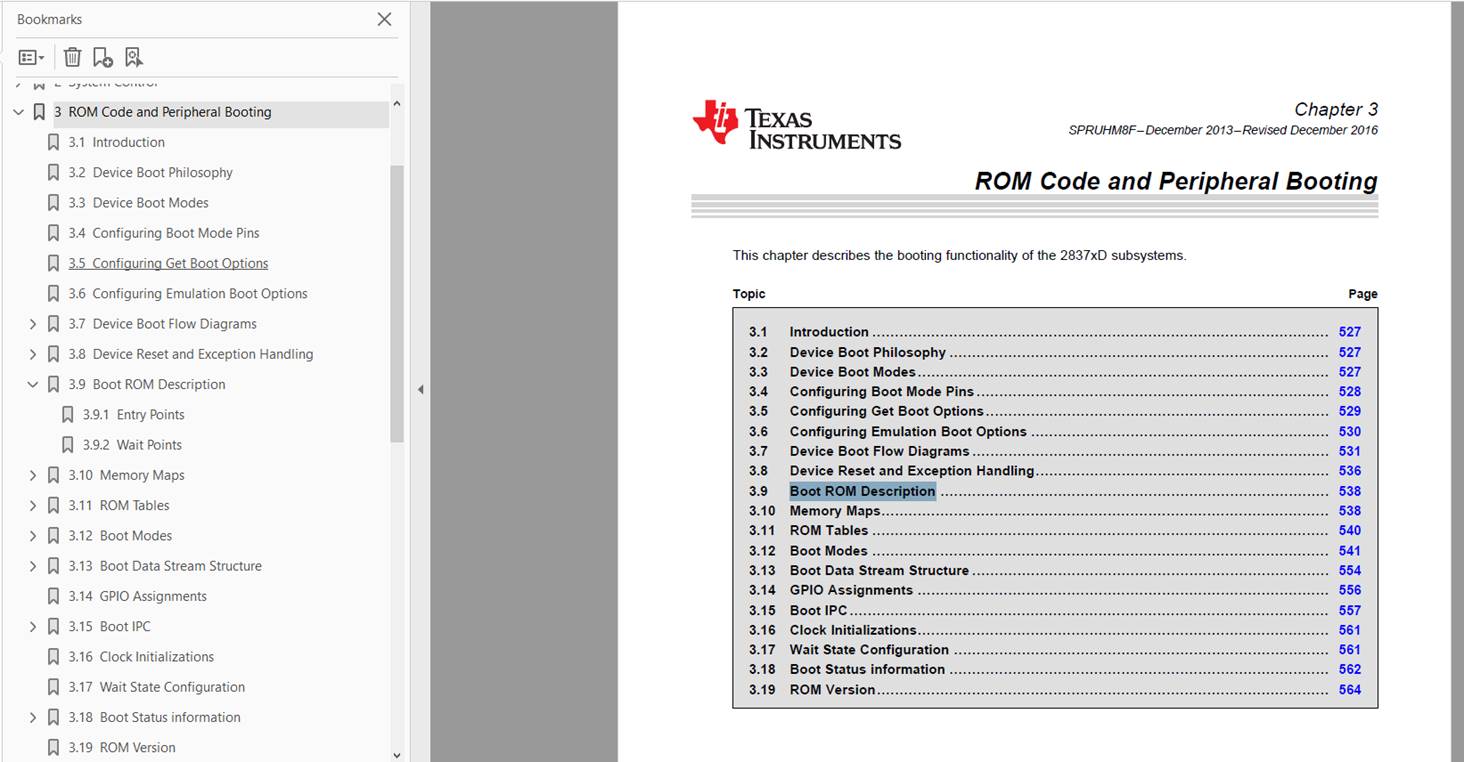Follow TOC link Wait State Configuration

click(869, 650)
